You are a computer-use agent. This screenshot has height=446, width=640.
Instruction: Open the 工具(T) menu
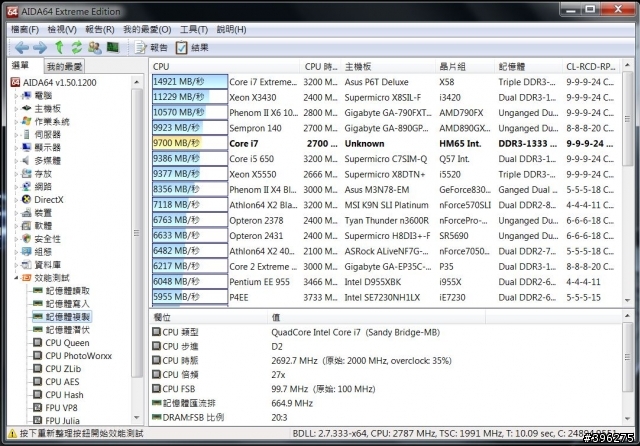pyautogui.click(x=194, y=30)
